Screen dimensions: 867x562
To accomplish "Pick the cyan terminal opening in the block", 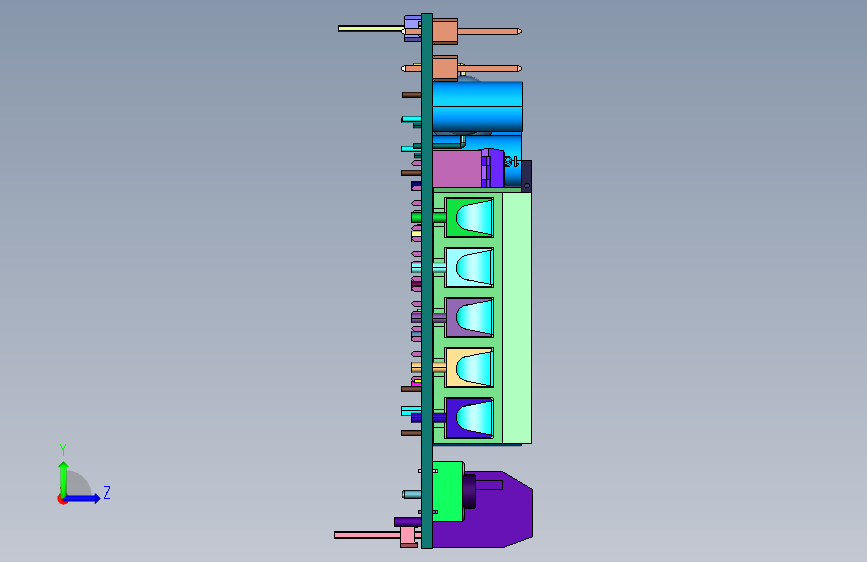I will coord(469,267).
